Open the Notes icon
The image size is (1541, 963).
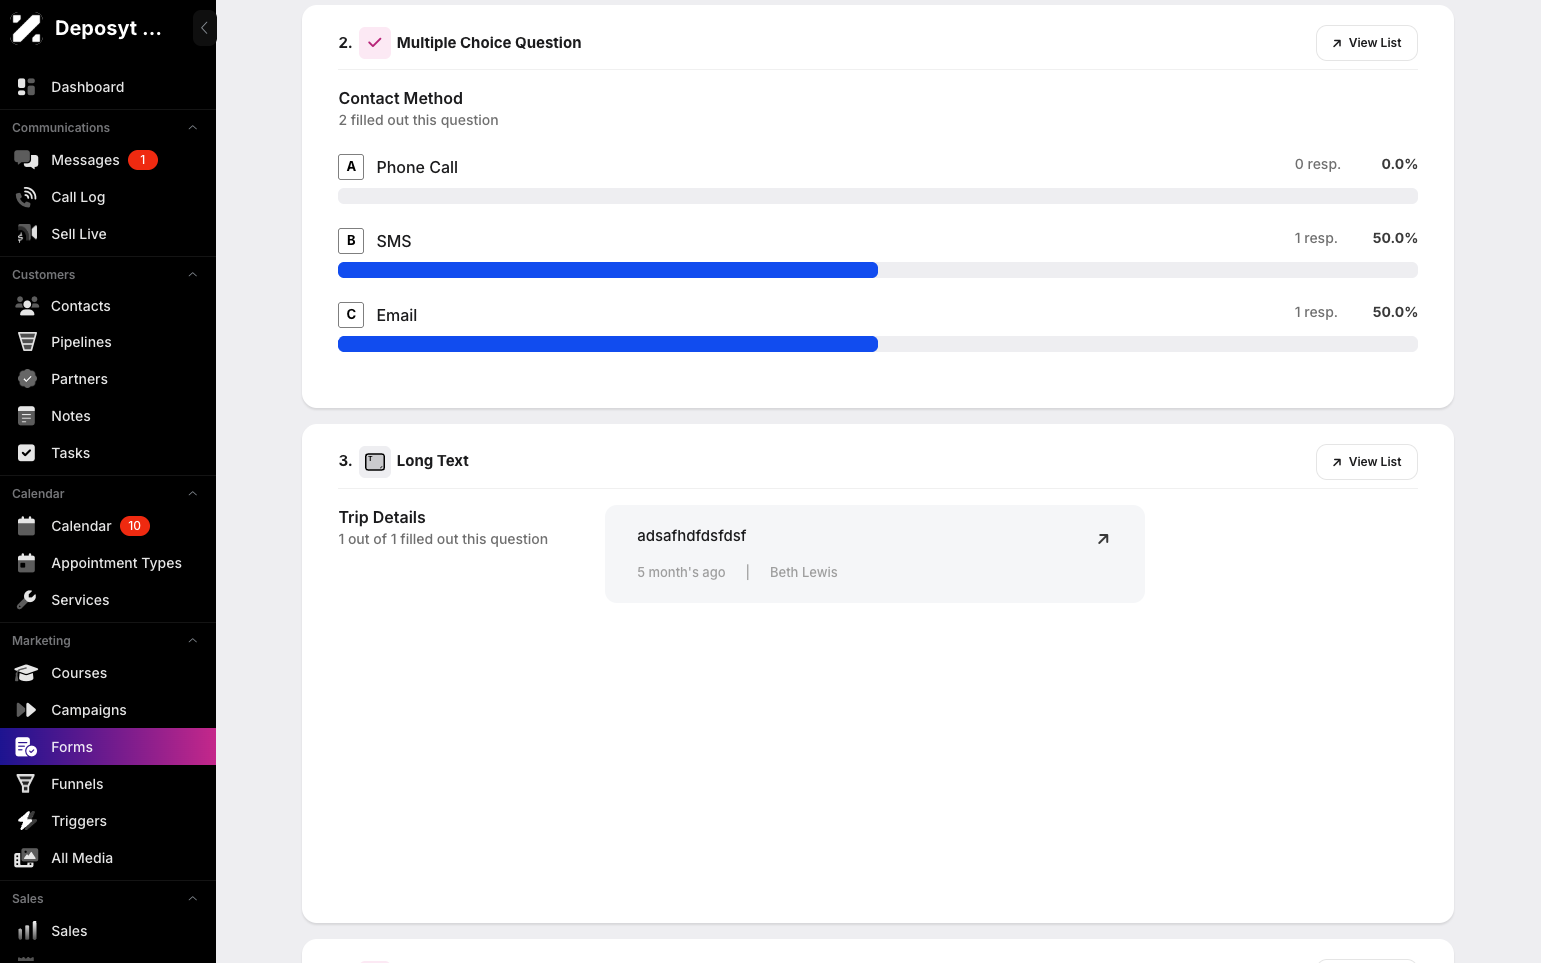click(27, 416)
